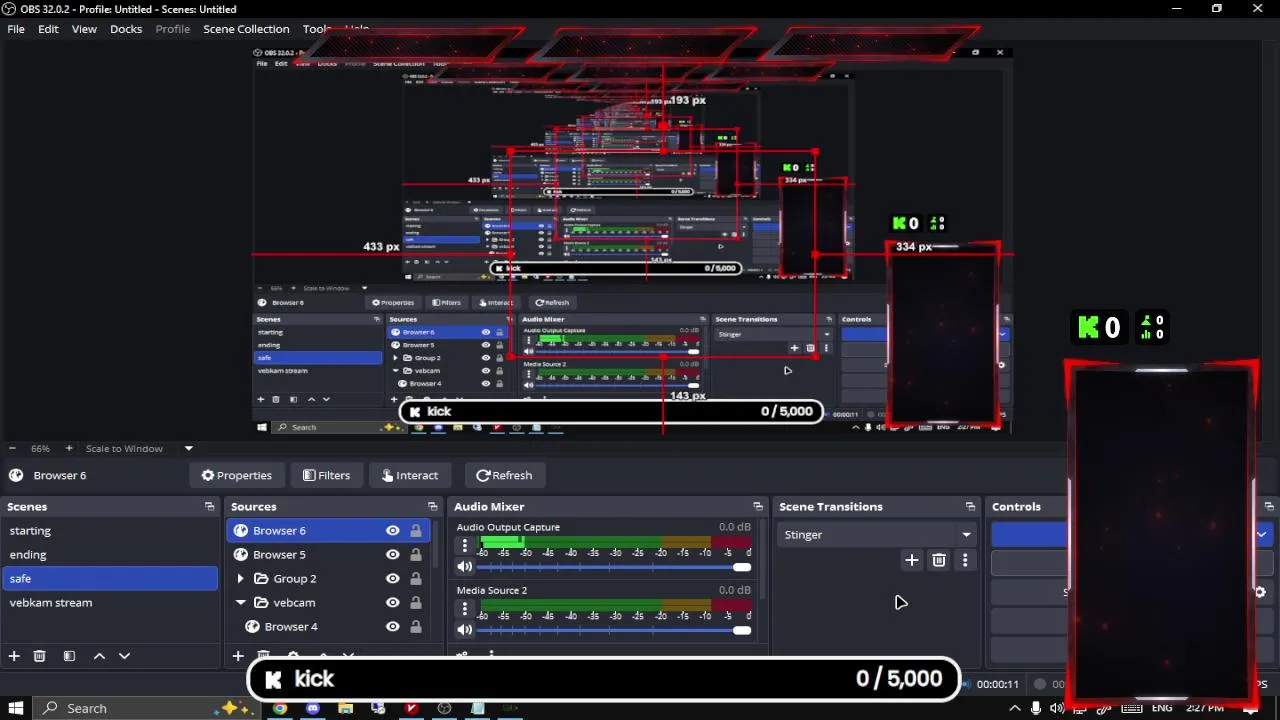Open Audio Output Capture options menu dots
The width and height of the screenshot is (1280, 720).
coord(464,545)
